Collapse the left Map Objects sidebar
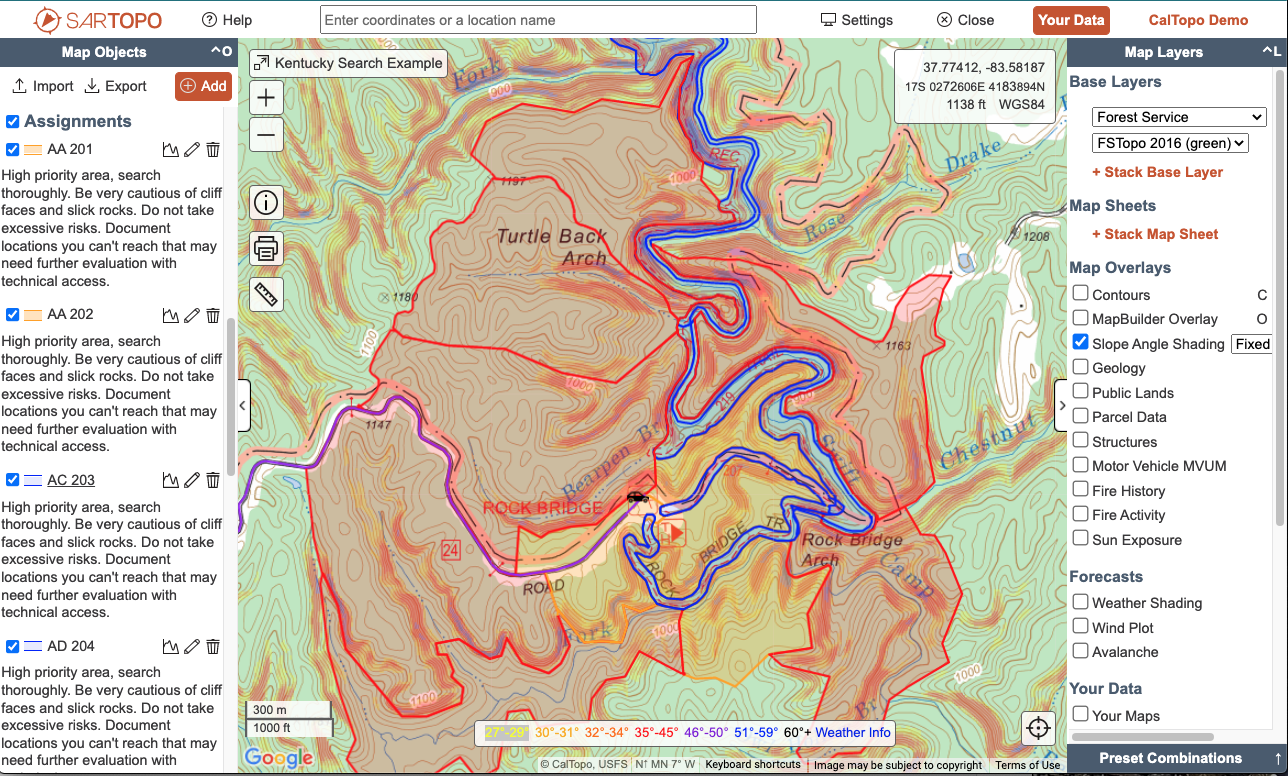The width and height of the screenshot is (1288, 776). pyautogui.click(x=244, y=406)
